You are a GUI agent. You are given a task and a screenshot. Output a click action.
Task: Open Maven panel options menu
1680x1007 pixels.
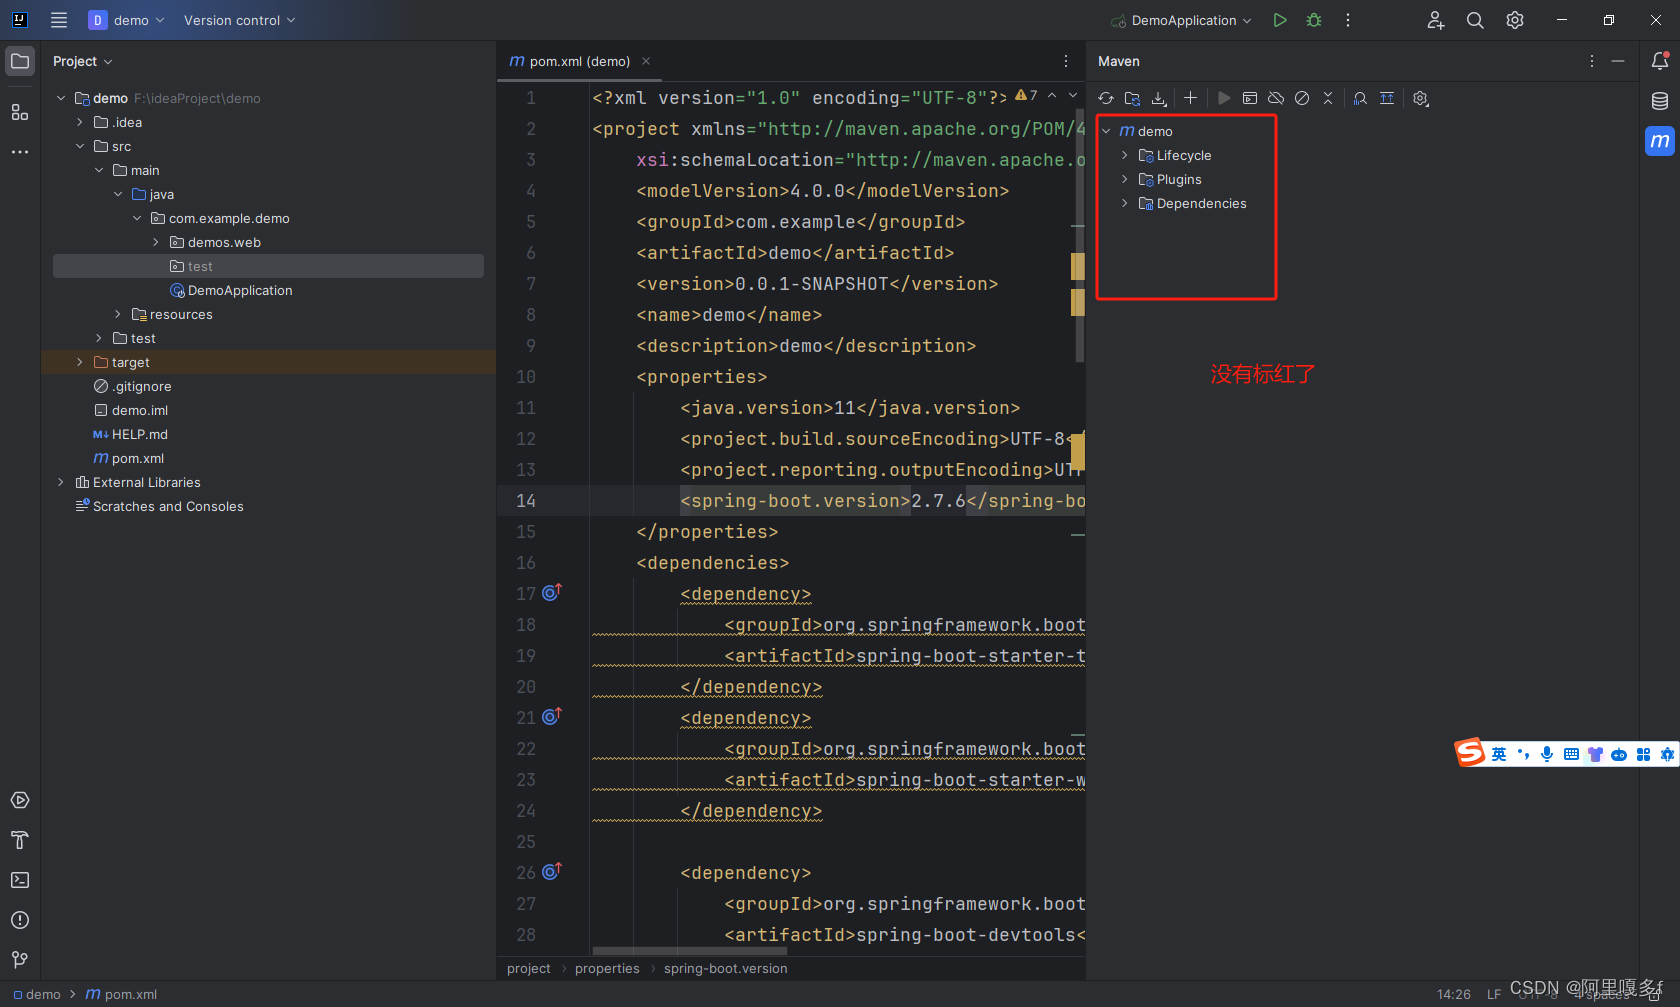pyautogui.click(x=1592, y=61)
